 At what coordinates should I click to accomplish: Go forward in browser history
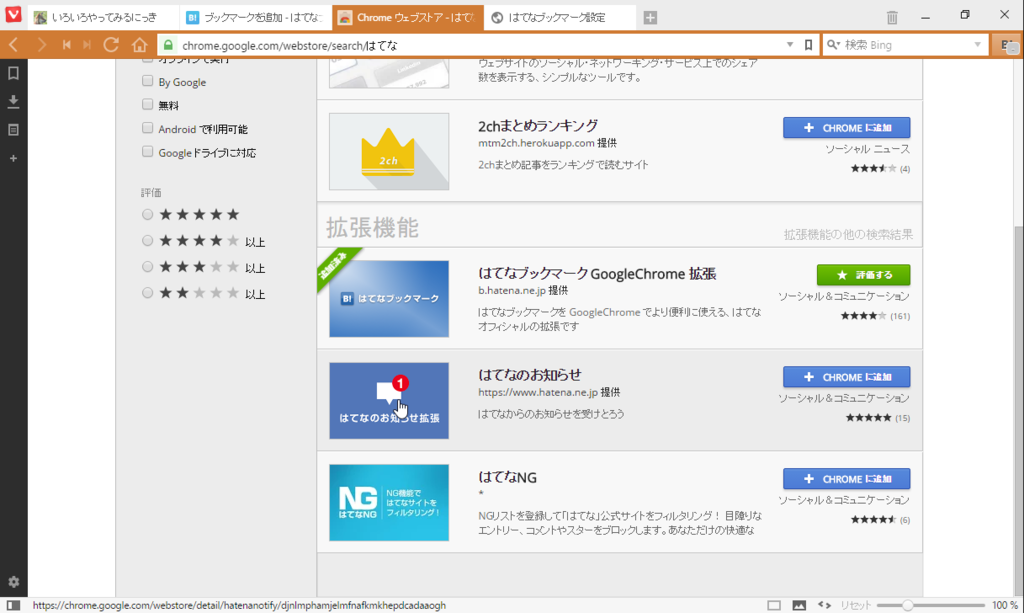pyautogui.click(x=42, y=45)
